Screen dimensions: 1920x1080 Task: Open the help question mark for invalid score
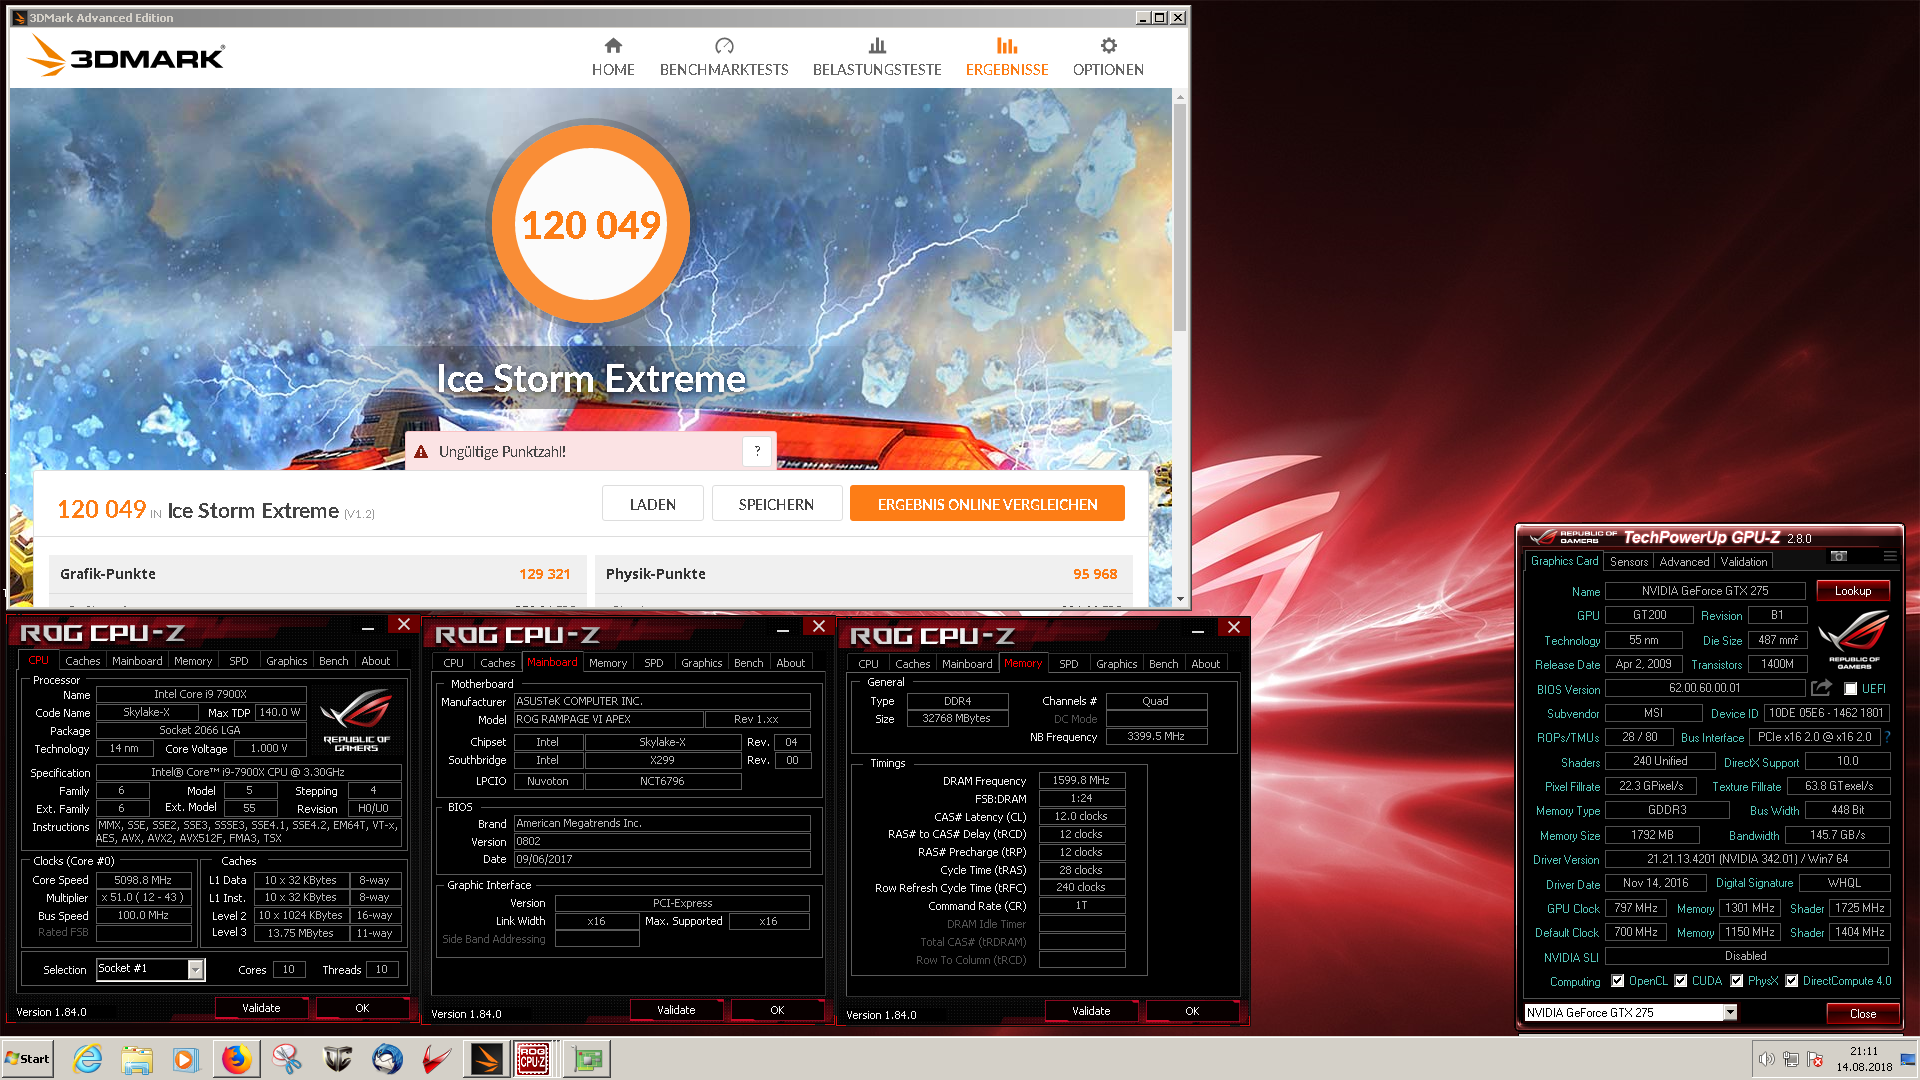pos(757,451)
